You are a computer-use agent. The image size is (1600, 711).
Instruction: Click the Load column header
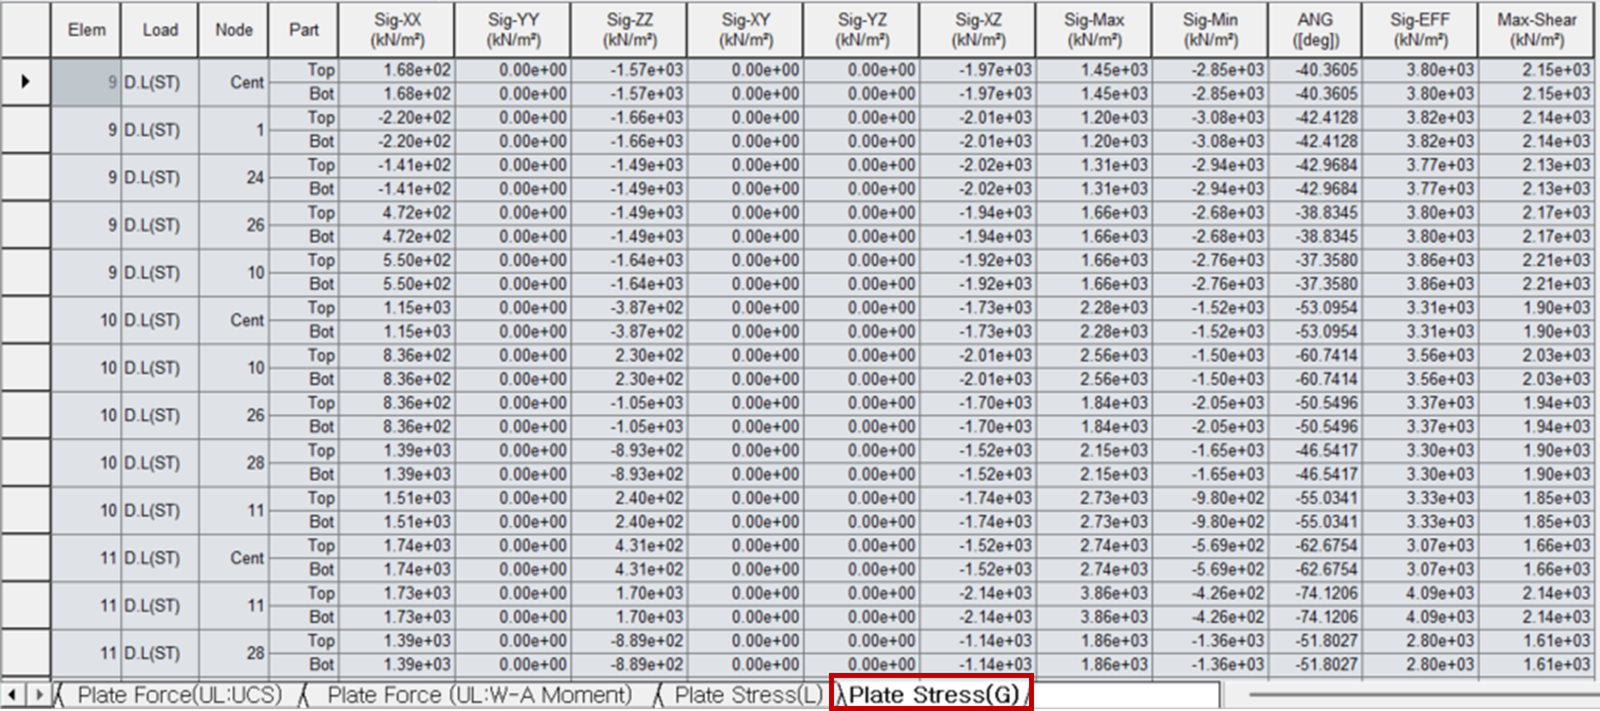tap(160, 30)
